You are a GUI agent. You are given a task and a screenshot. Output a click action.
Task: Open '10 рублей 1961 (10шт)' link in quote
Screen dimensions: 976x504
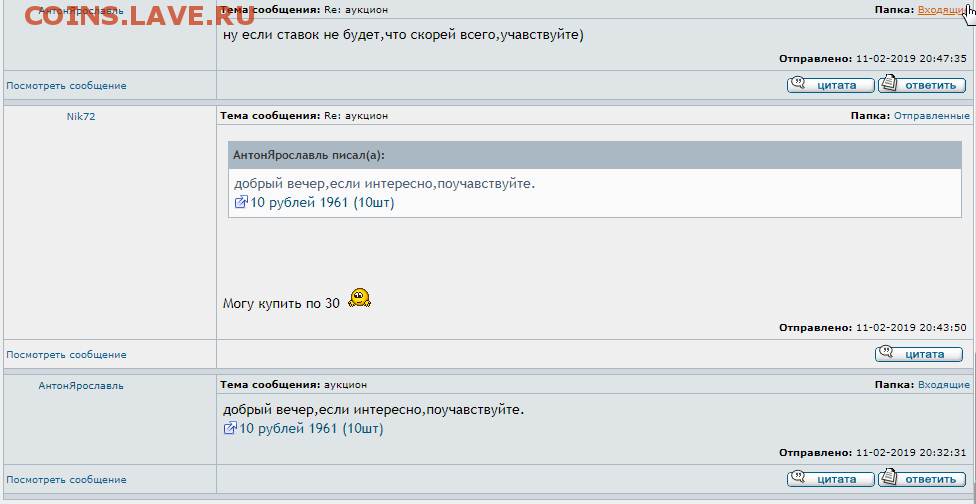click(x=322, y=203)
